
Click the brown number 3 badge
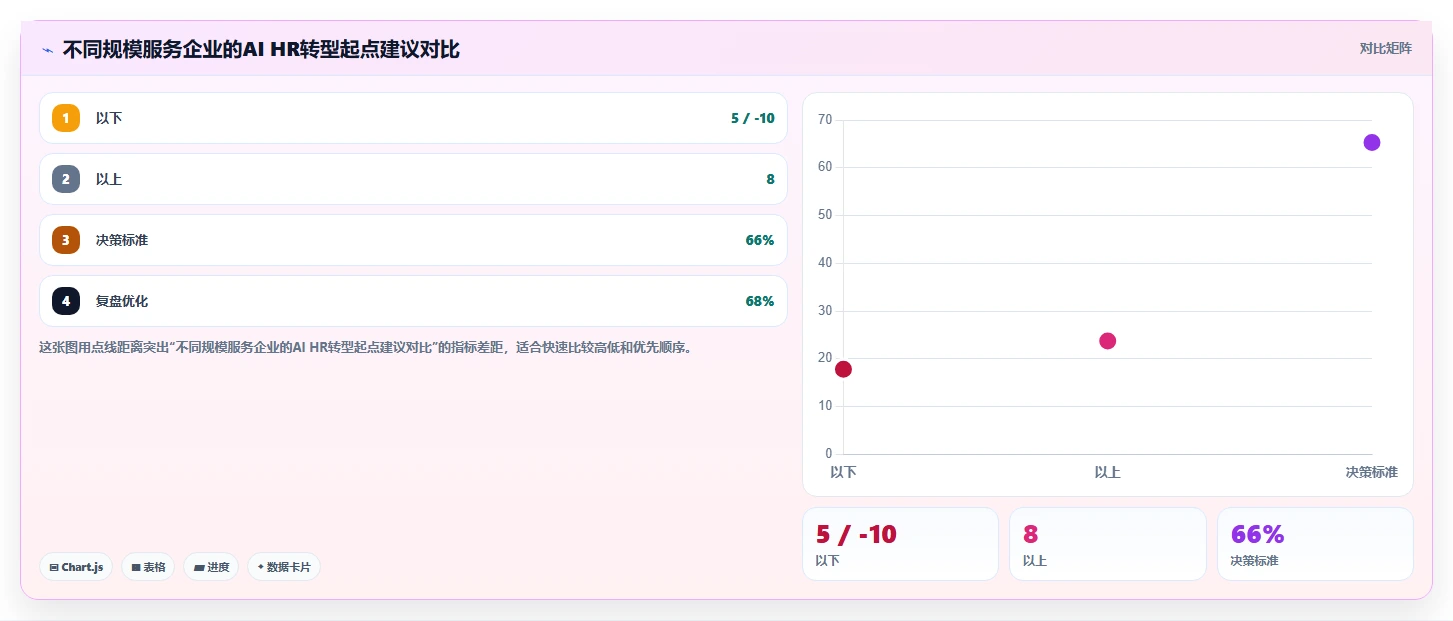coord(66,240)
